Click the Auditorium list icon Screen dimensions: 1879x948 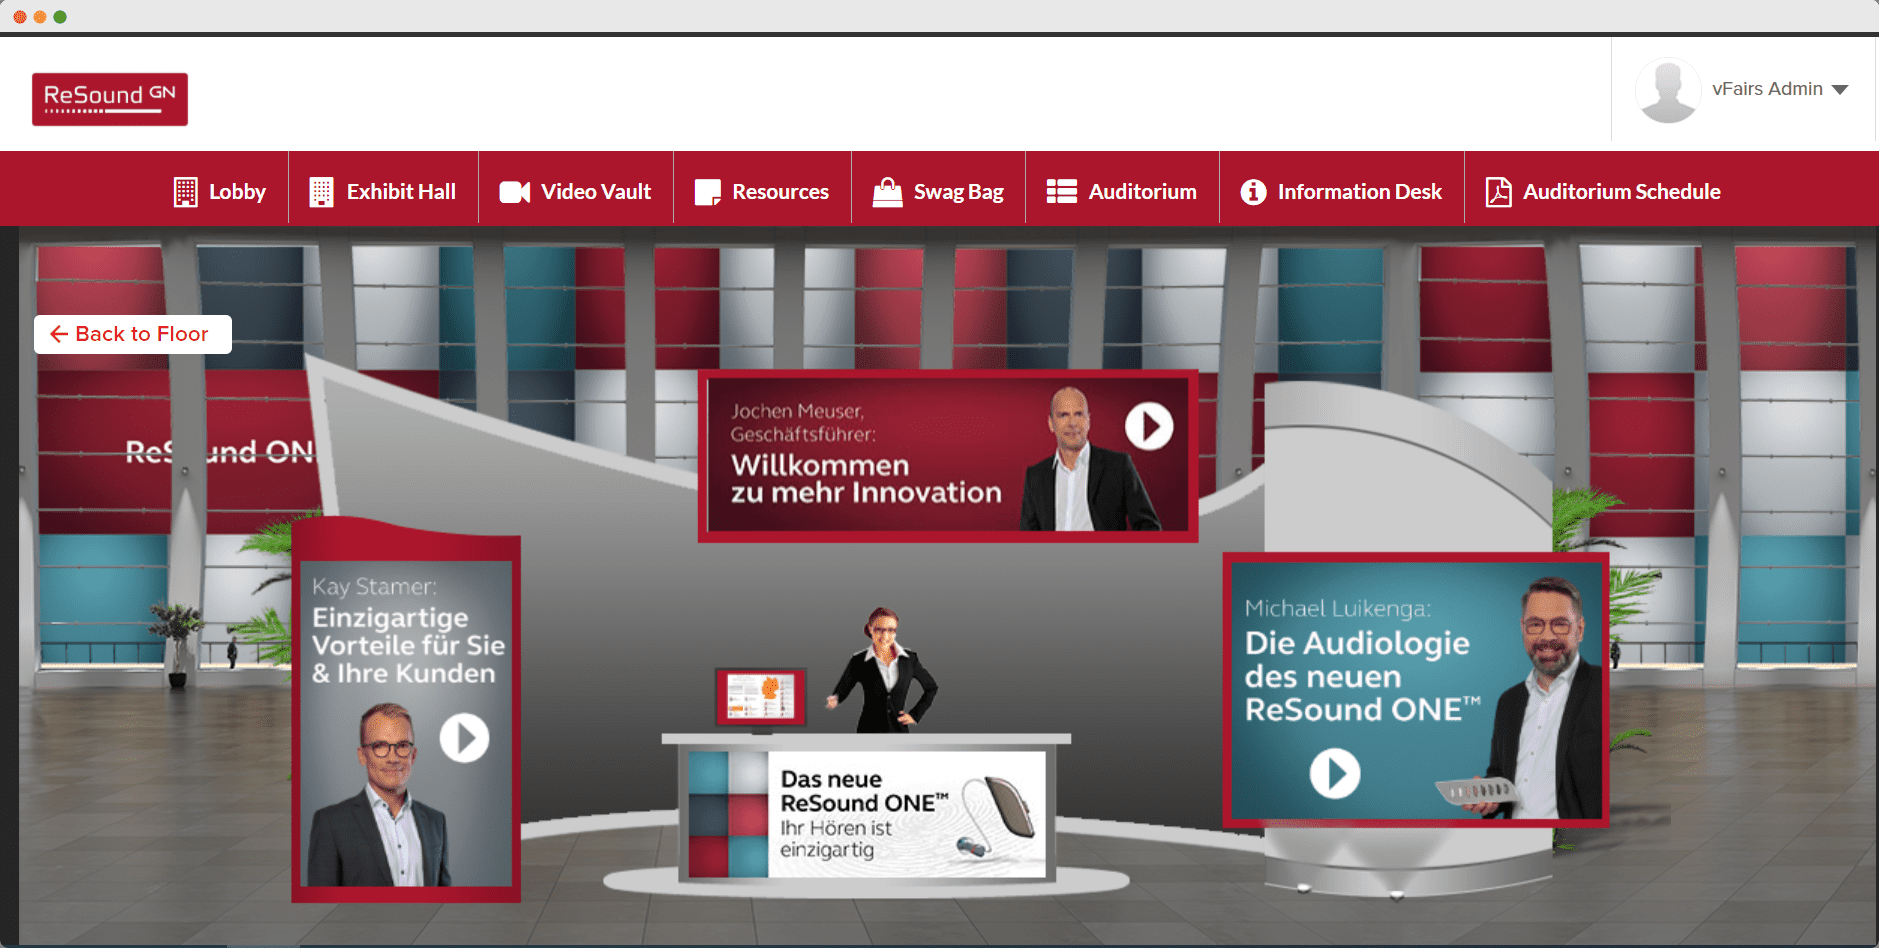(x=1061, y=192)
